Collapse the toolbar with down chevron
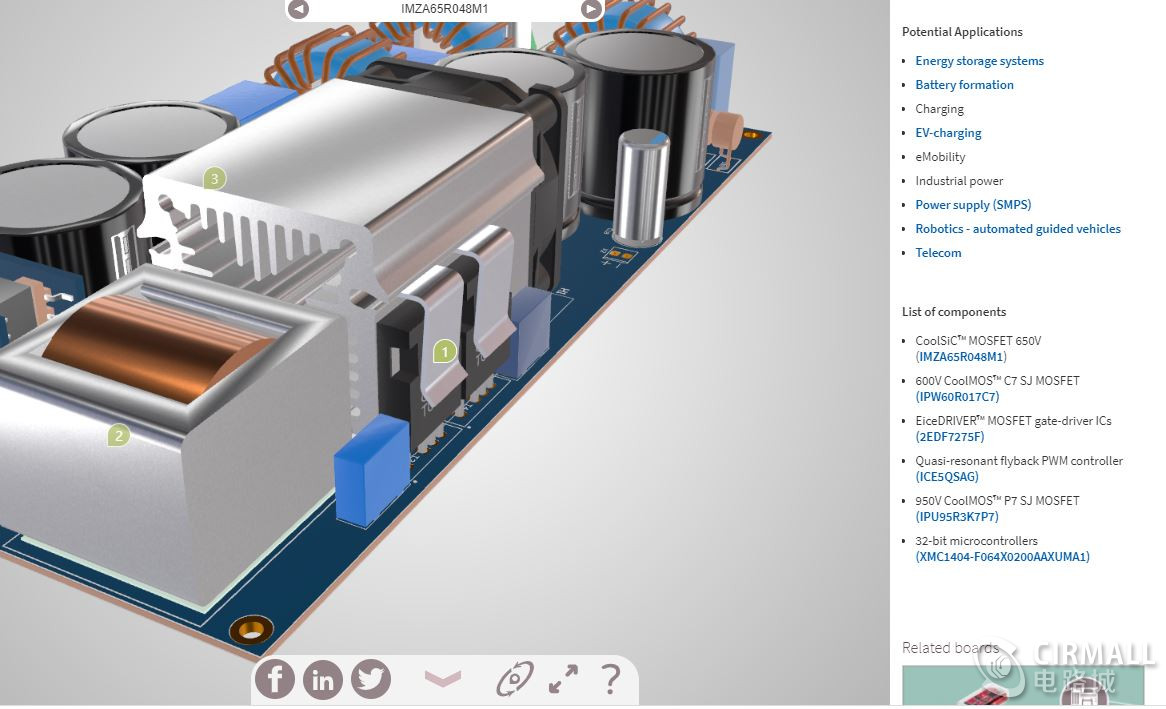 443,679
